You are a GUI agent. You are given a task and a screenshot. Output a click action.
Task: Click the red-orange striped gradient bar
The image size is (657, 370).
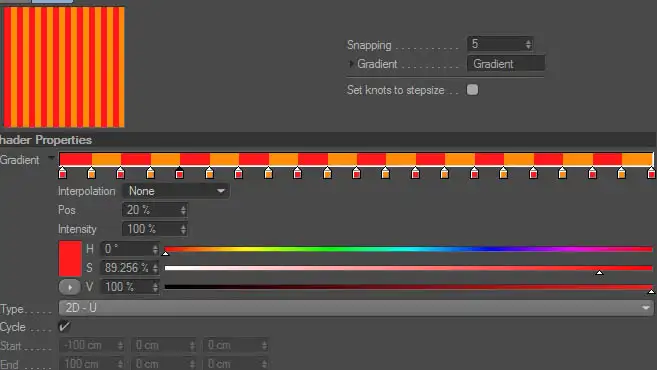356,159
